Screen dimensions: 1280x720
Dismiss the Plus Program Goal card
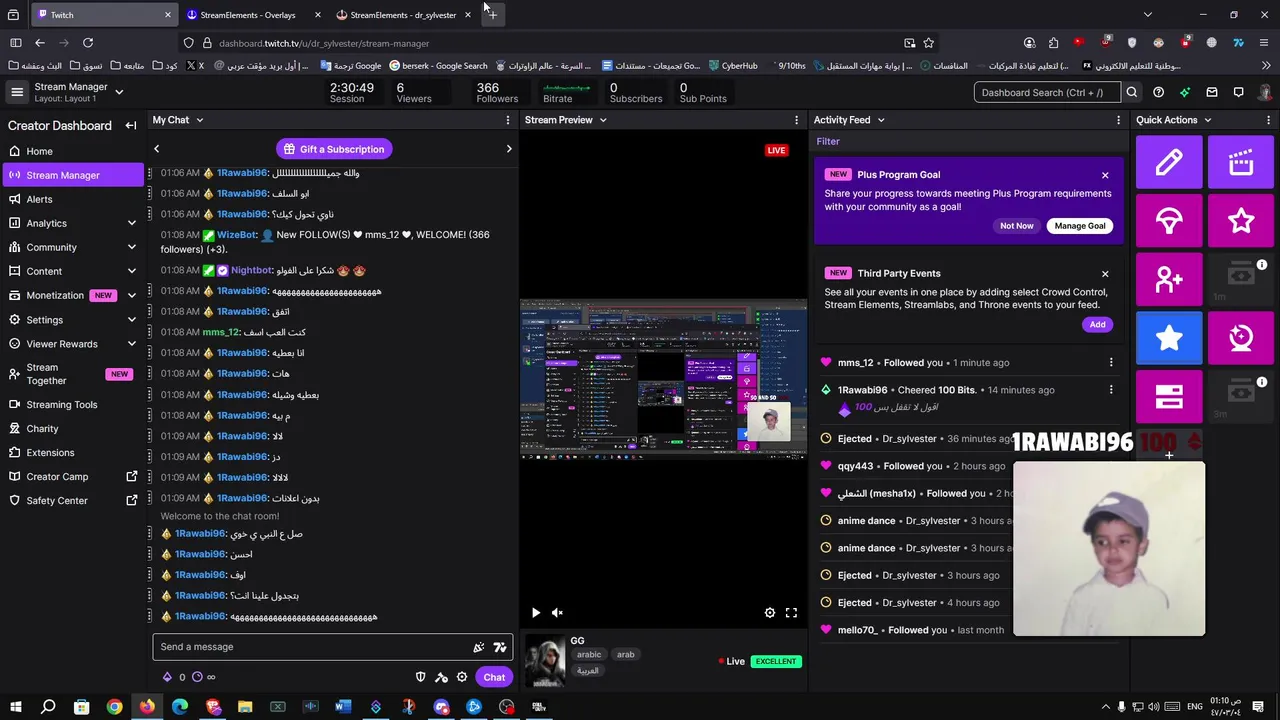pos(1105,175)
